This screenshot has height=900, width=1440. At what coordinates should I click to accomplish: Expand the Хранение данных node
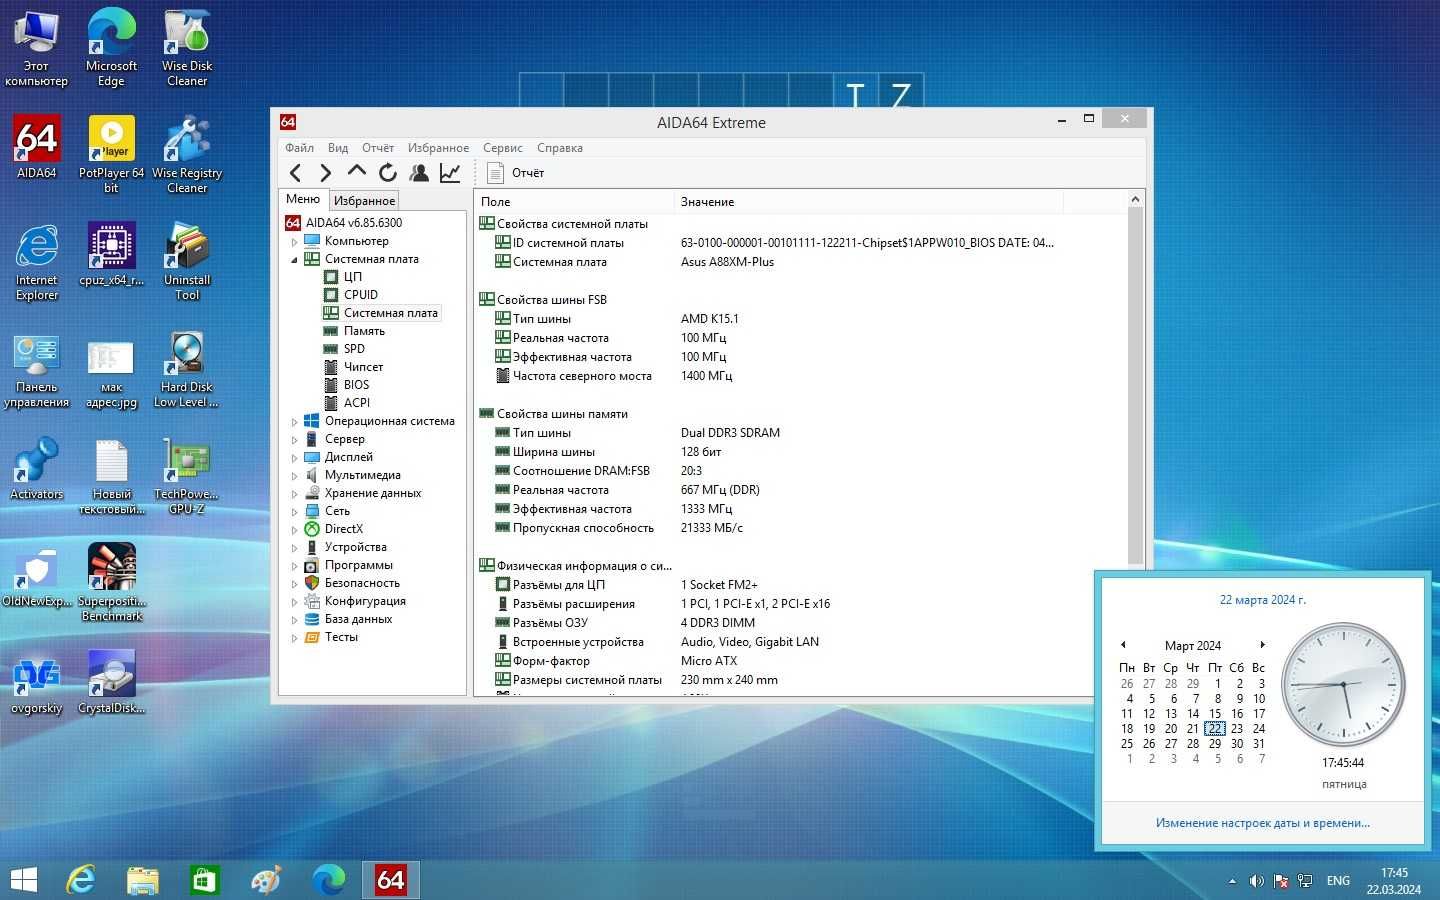tap(294, 494)
